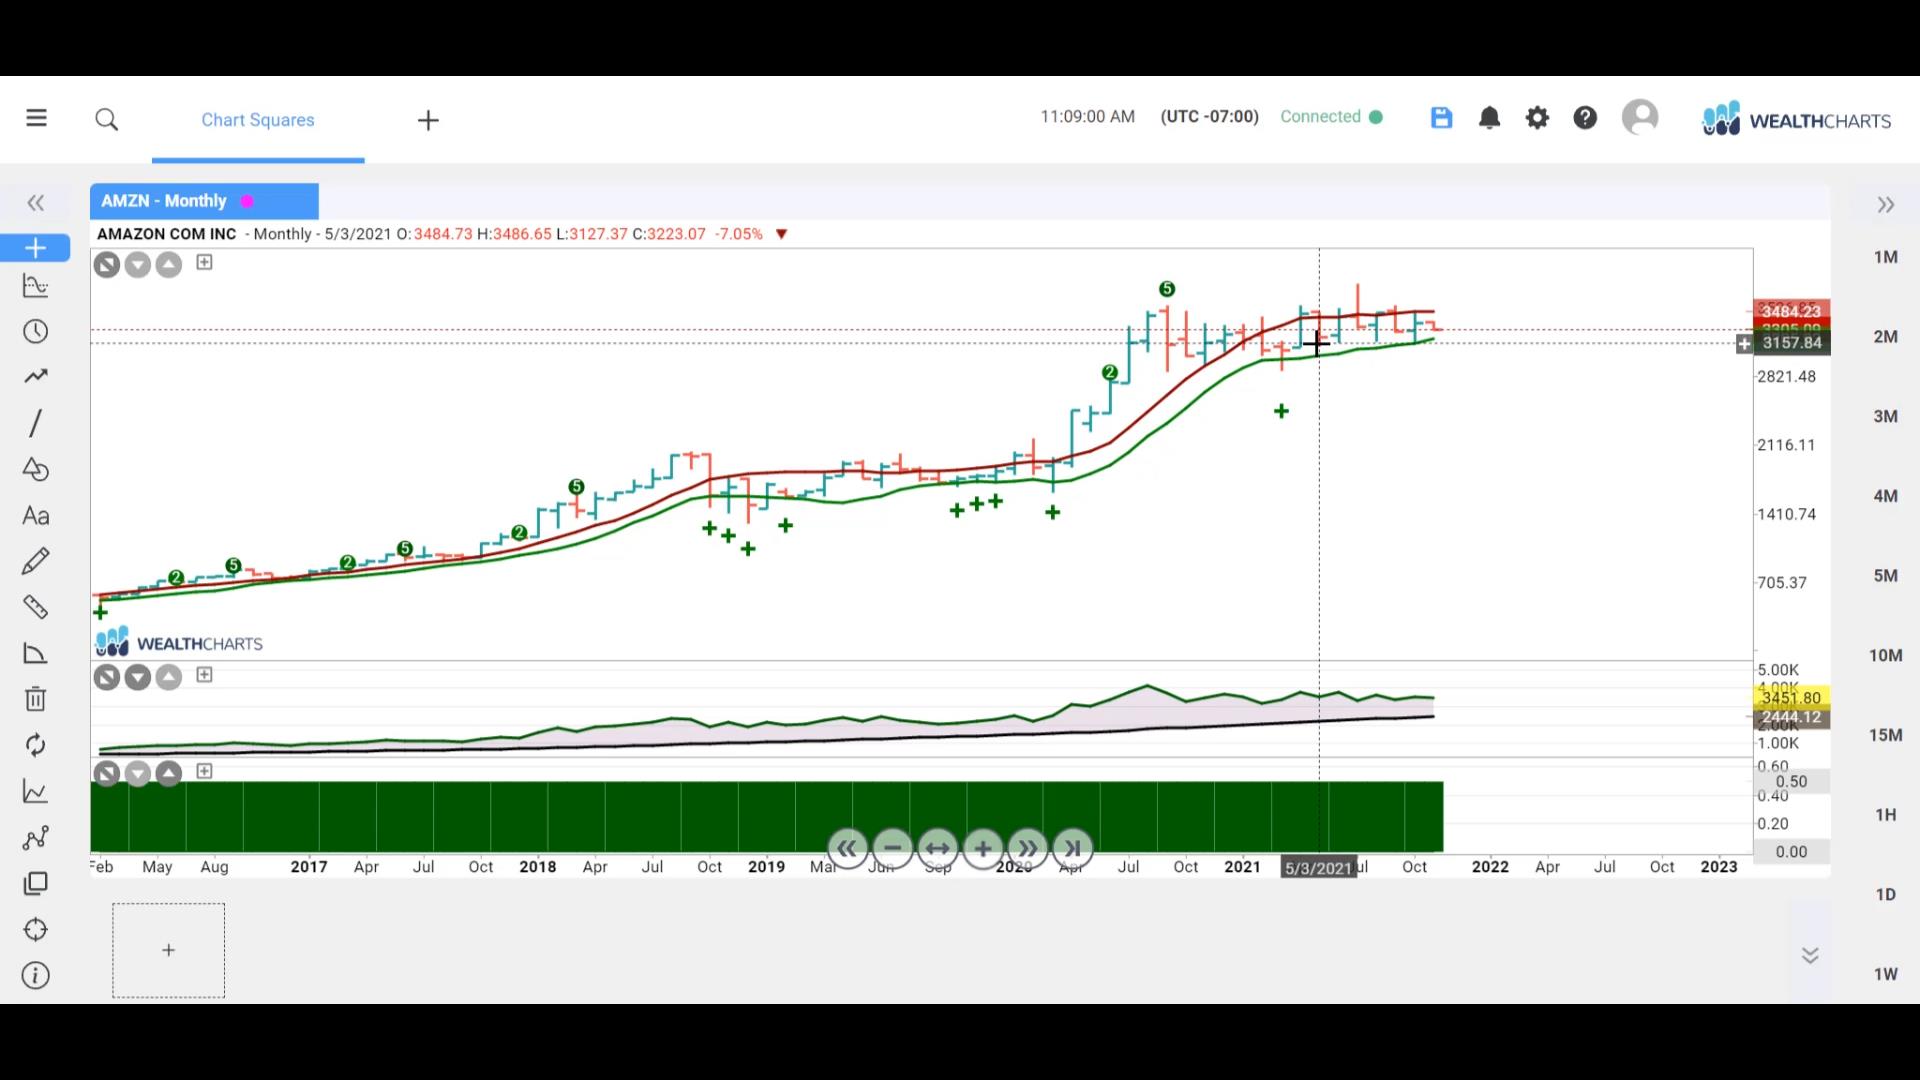Select the shapes drawing tool
This screenshot has height=1080, width=1920.
click(35, 469)
